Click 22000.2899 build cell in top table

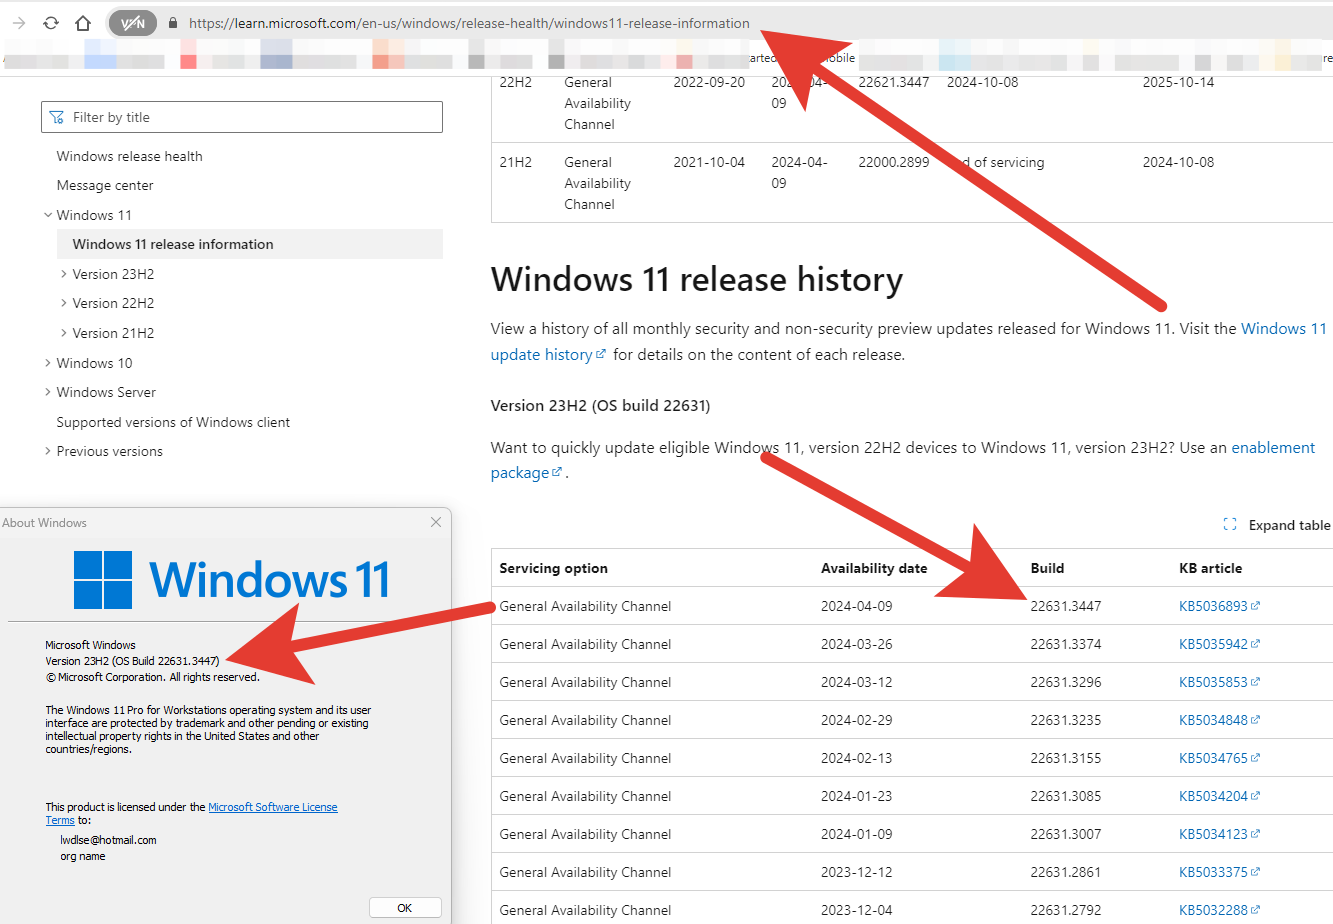[x=894, y=162]
